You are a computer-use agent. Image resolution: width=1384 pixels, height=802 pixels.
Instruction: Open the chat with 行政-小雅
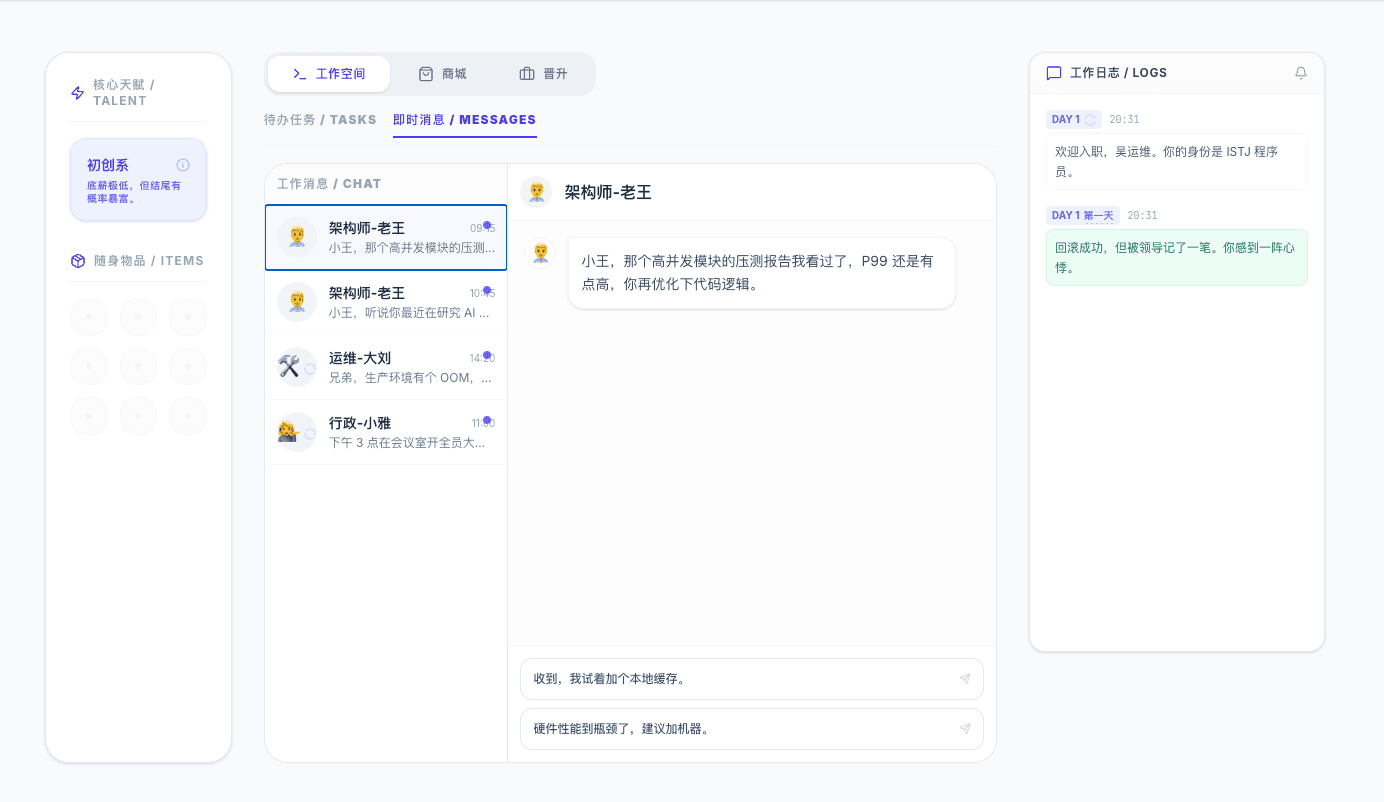click(385, 432)
